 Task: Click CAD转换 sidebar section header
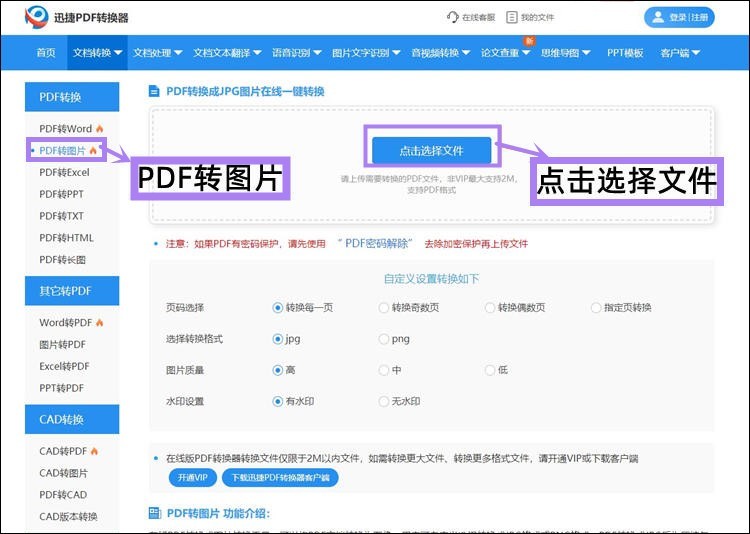(72, 419)
